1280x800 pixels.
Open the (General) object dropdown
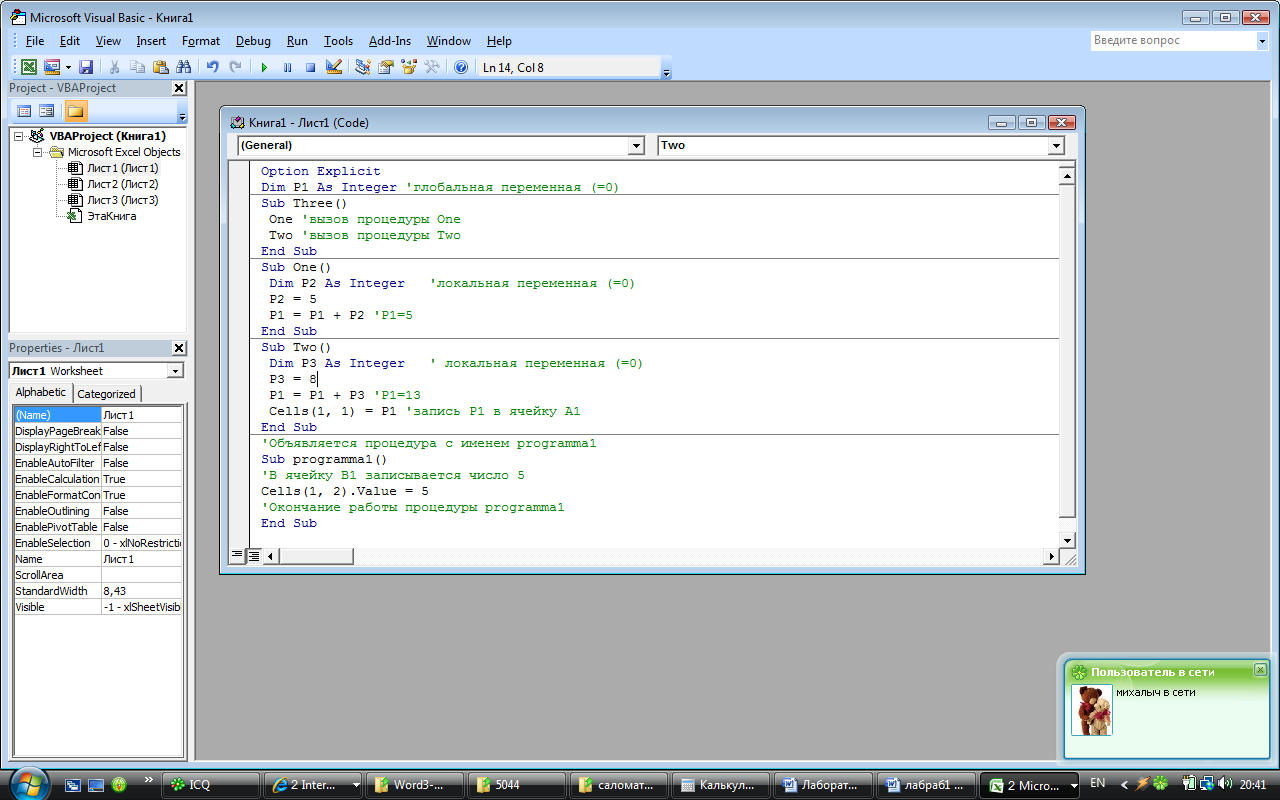pyautogui.click(x=636, y=146)
